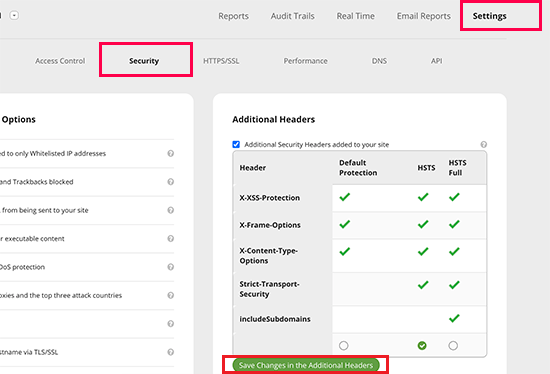Select the HSTS radio button
This screenshot has height=374, width=550.
422,346
